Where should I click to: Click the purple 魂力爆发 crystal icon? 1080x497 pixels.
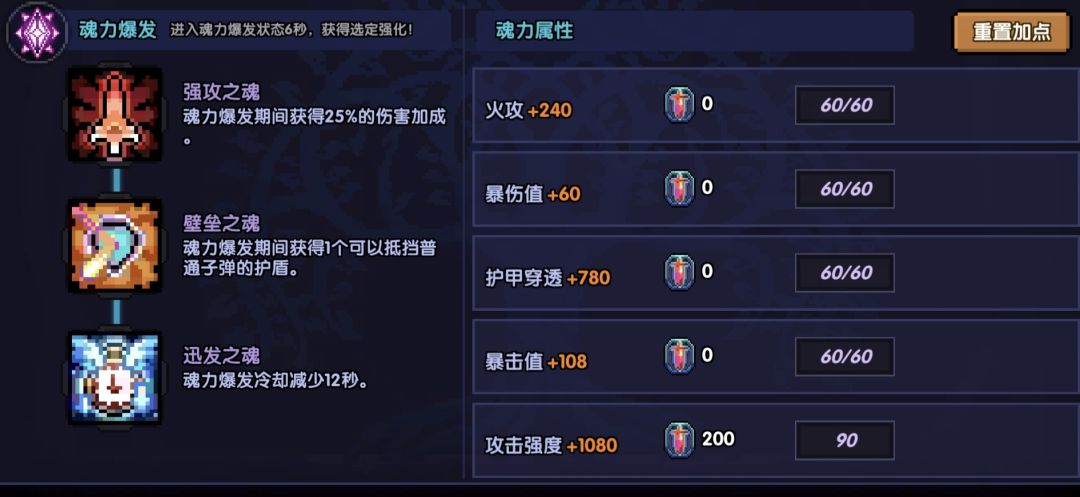37,31
